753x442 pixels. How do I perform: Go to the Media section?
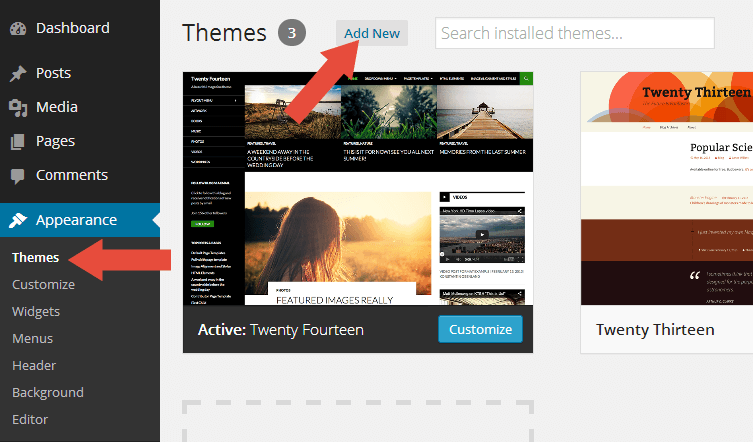[x=56, y=108]
